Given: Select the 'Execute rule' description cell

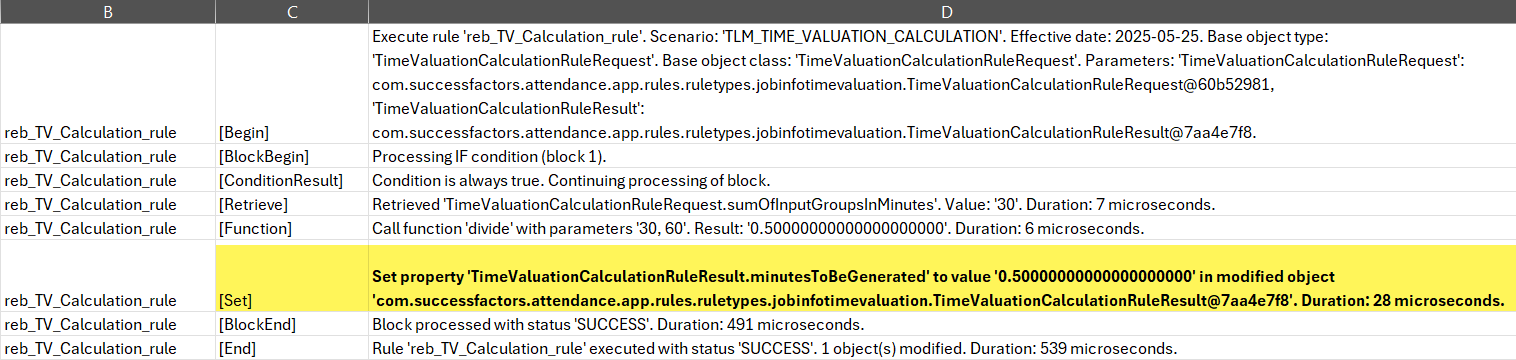Looking at the screenshot, I should click(941, 84).
